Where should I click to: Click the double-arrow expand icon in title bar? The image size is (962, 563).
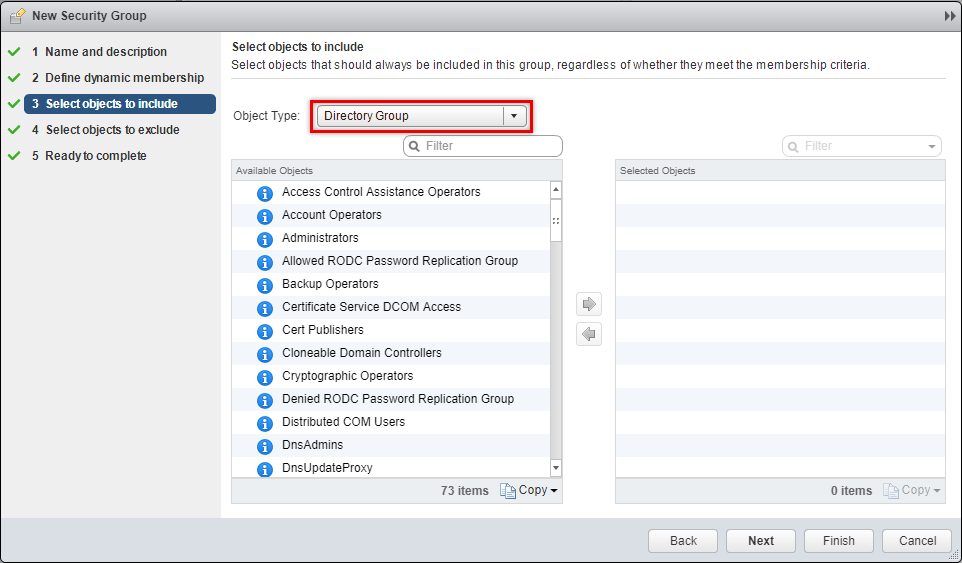pyautogui.click(x=949, y=16)
